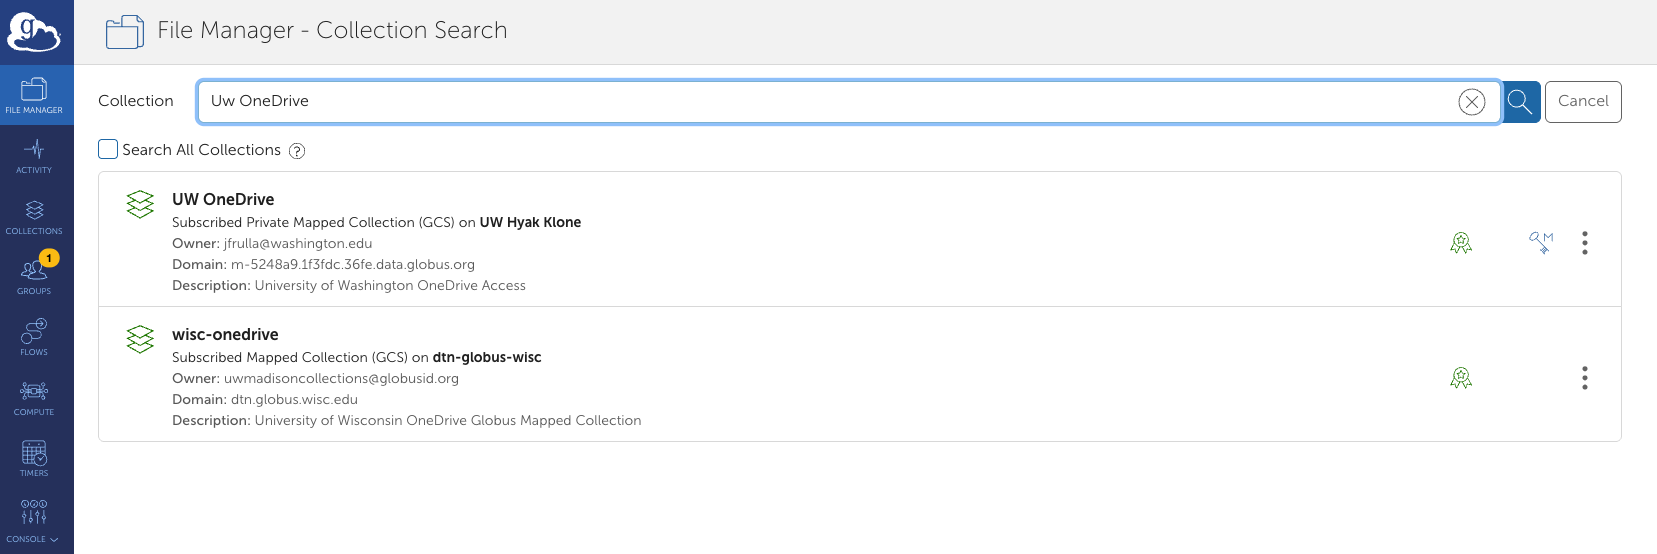Clear the collection search field
Image resolution: width=1657 pixels, height=554 pixels.
(x=1471, y=101)
